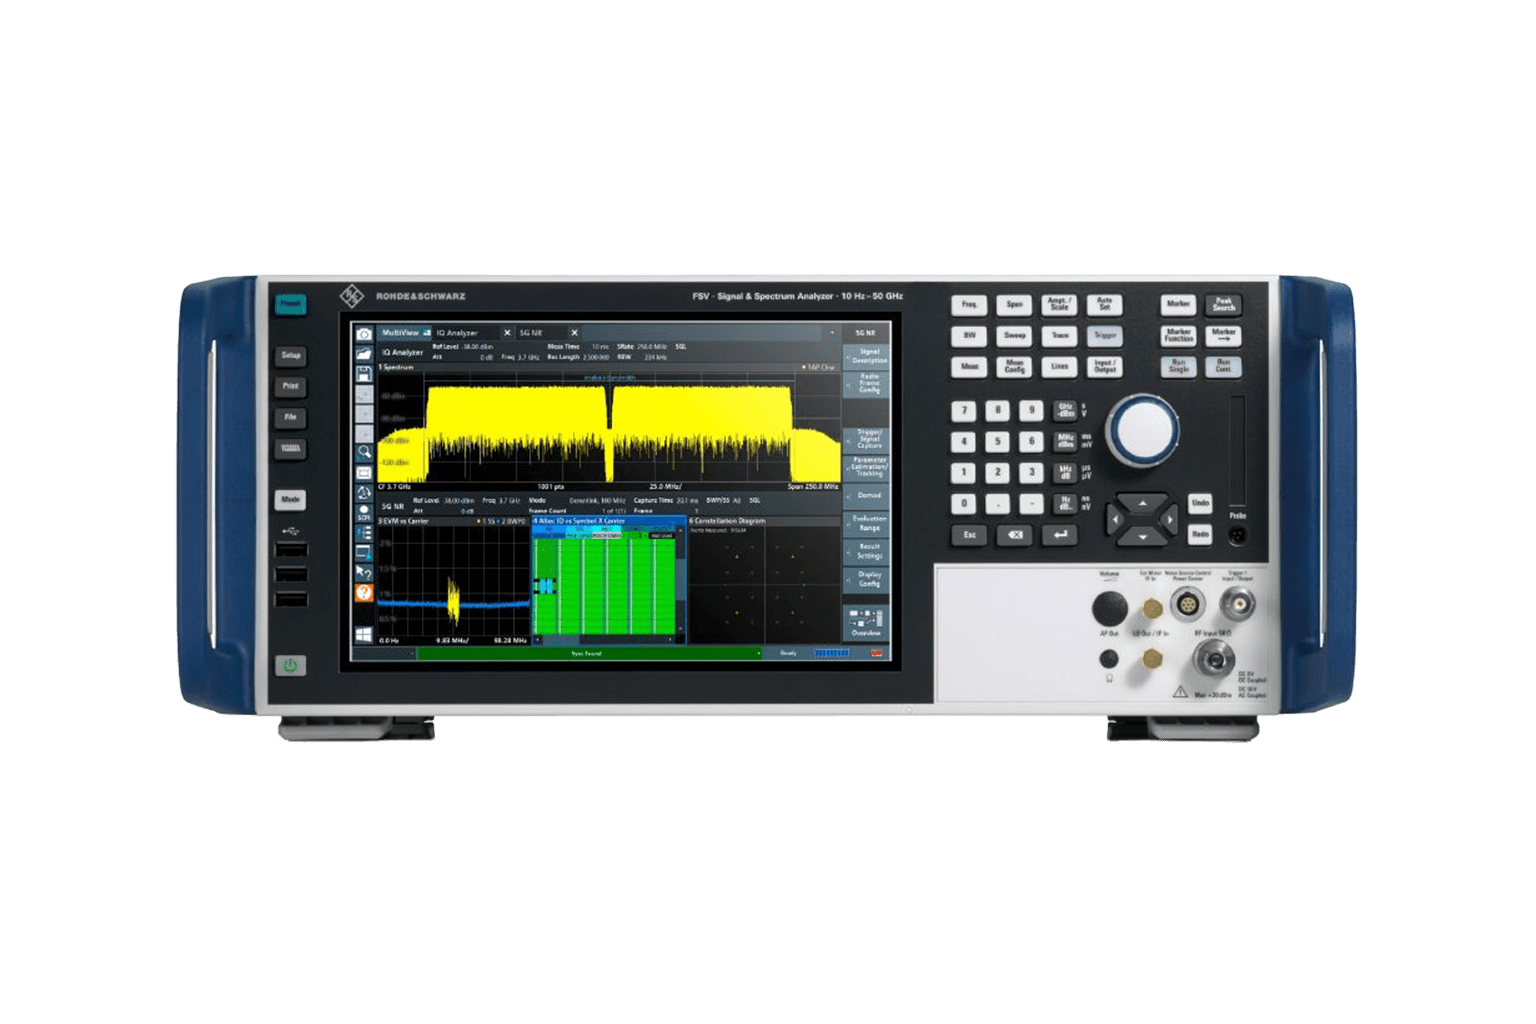Open the Overview block diagram icon
This screenshot has height=1024, width=1536.
tap(866, 621)
